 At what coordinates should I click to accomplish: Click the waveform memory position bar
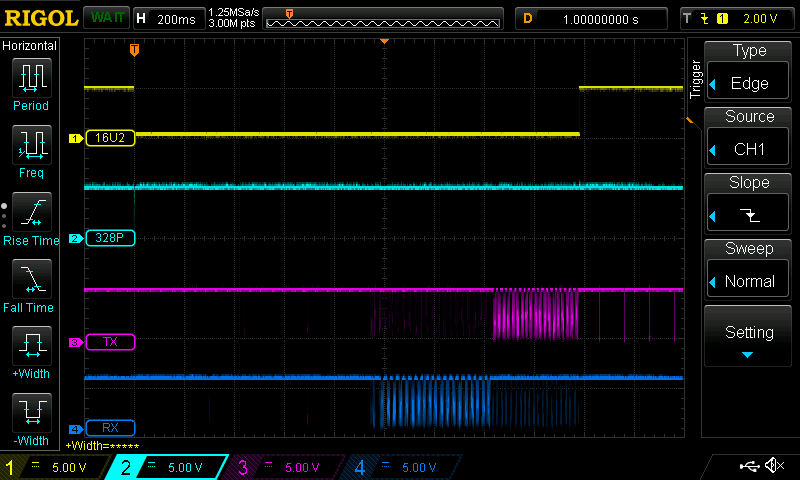(x=385, y=18)
